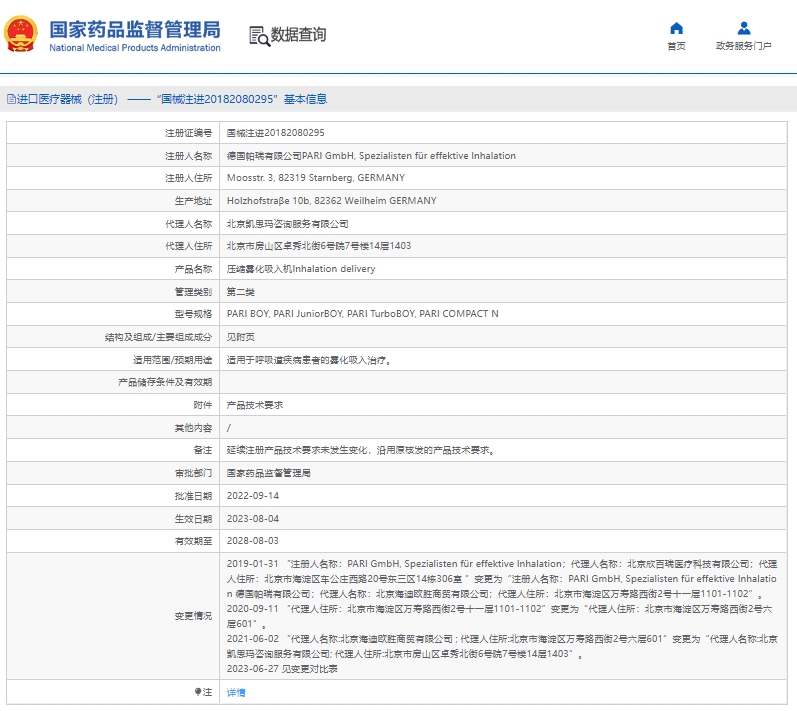The height and width of the screenshot is (711, 797).
Task: Select approval date 2022-09-14
Action: [x=253, y=496]
